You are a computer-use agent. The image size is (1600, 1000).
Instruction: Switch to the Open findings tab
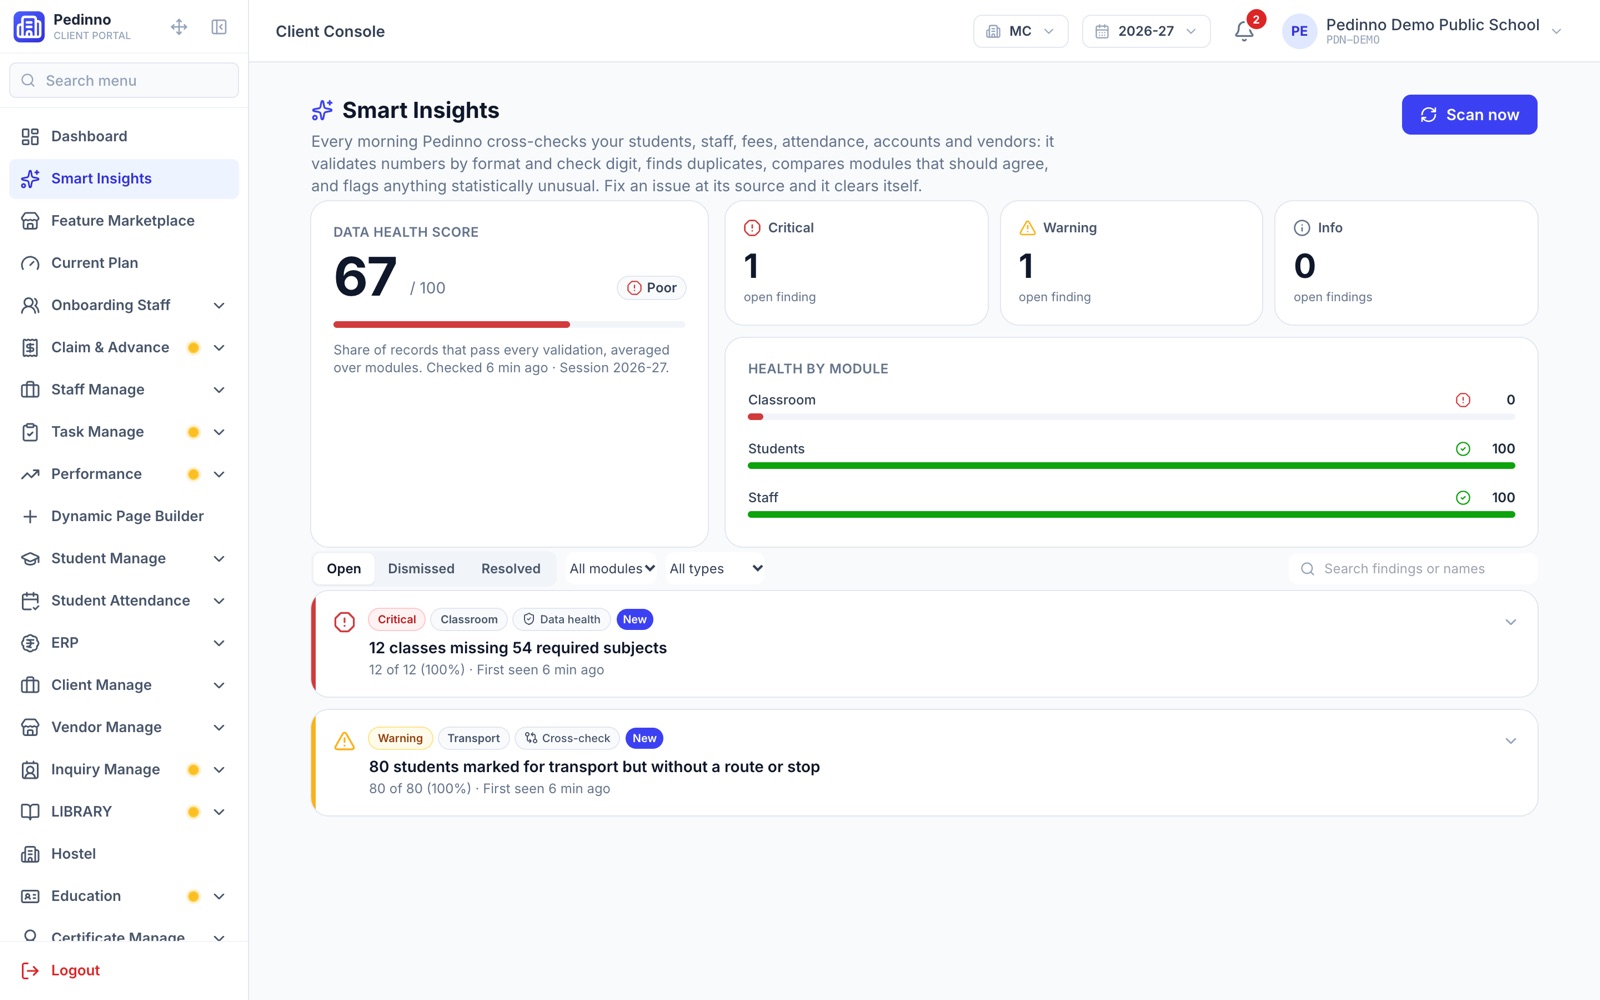pyautogui.click(x=344, y=569)
